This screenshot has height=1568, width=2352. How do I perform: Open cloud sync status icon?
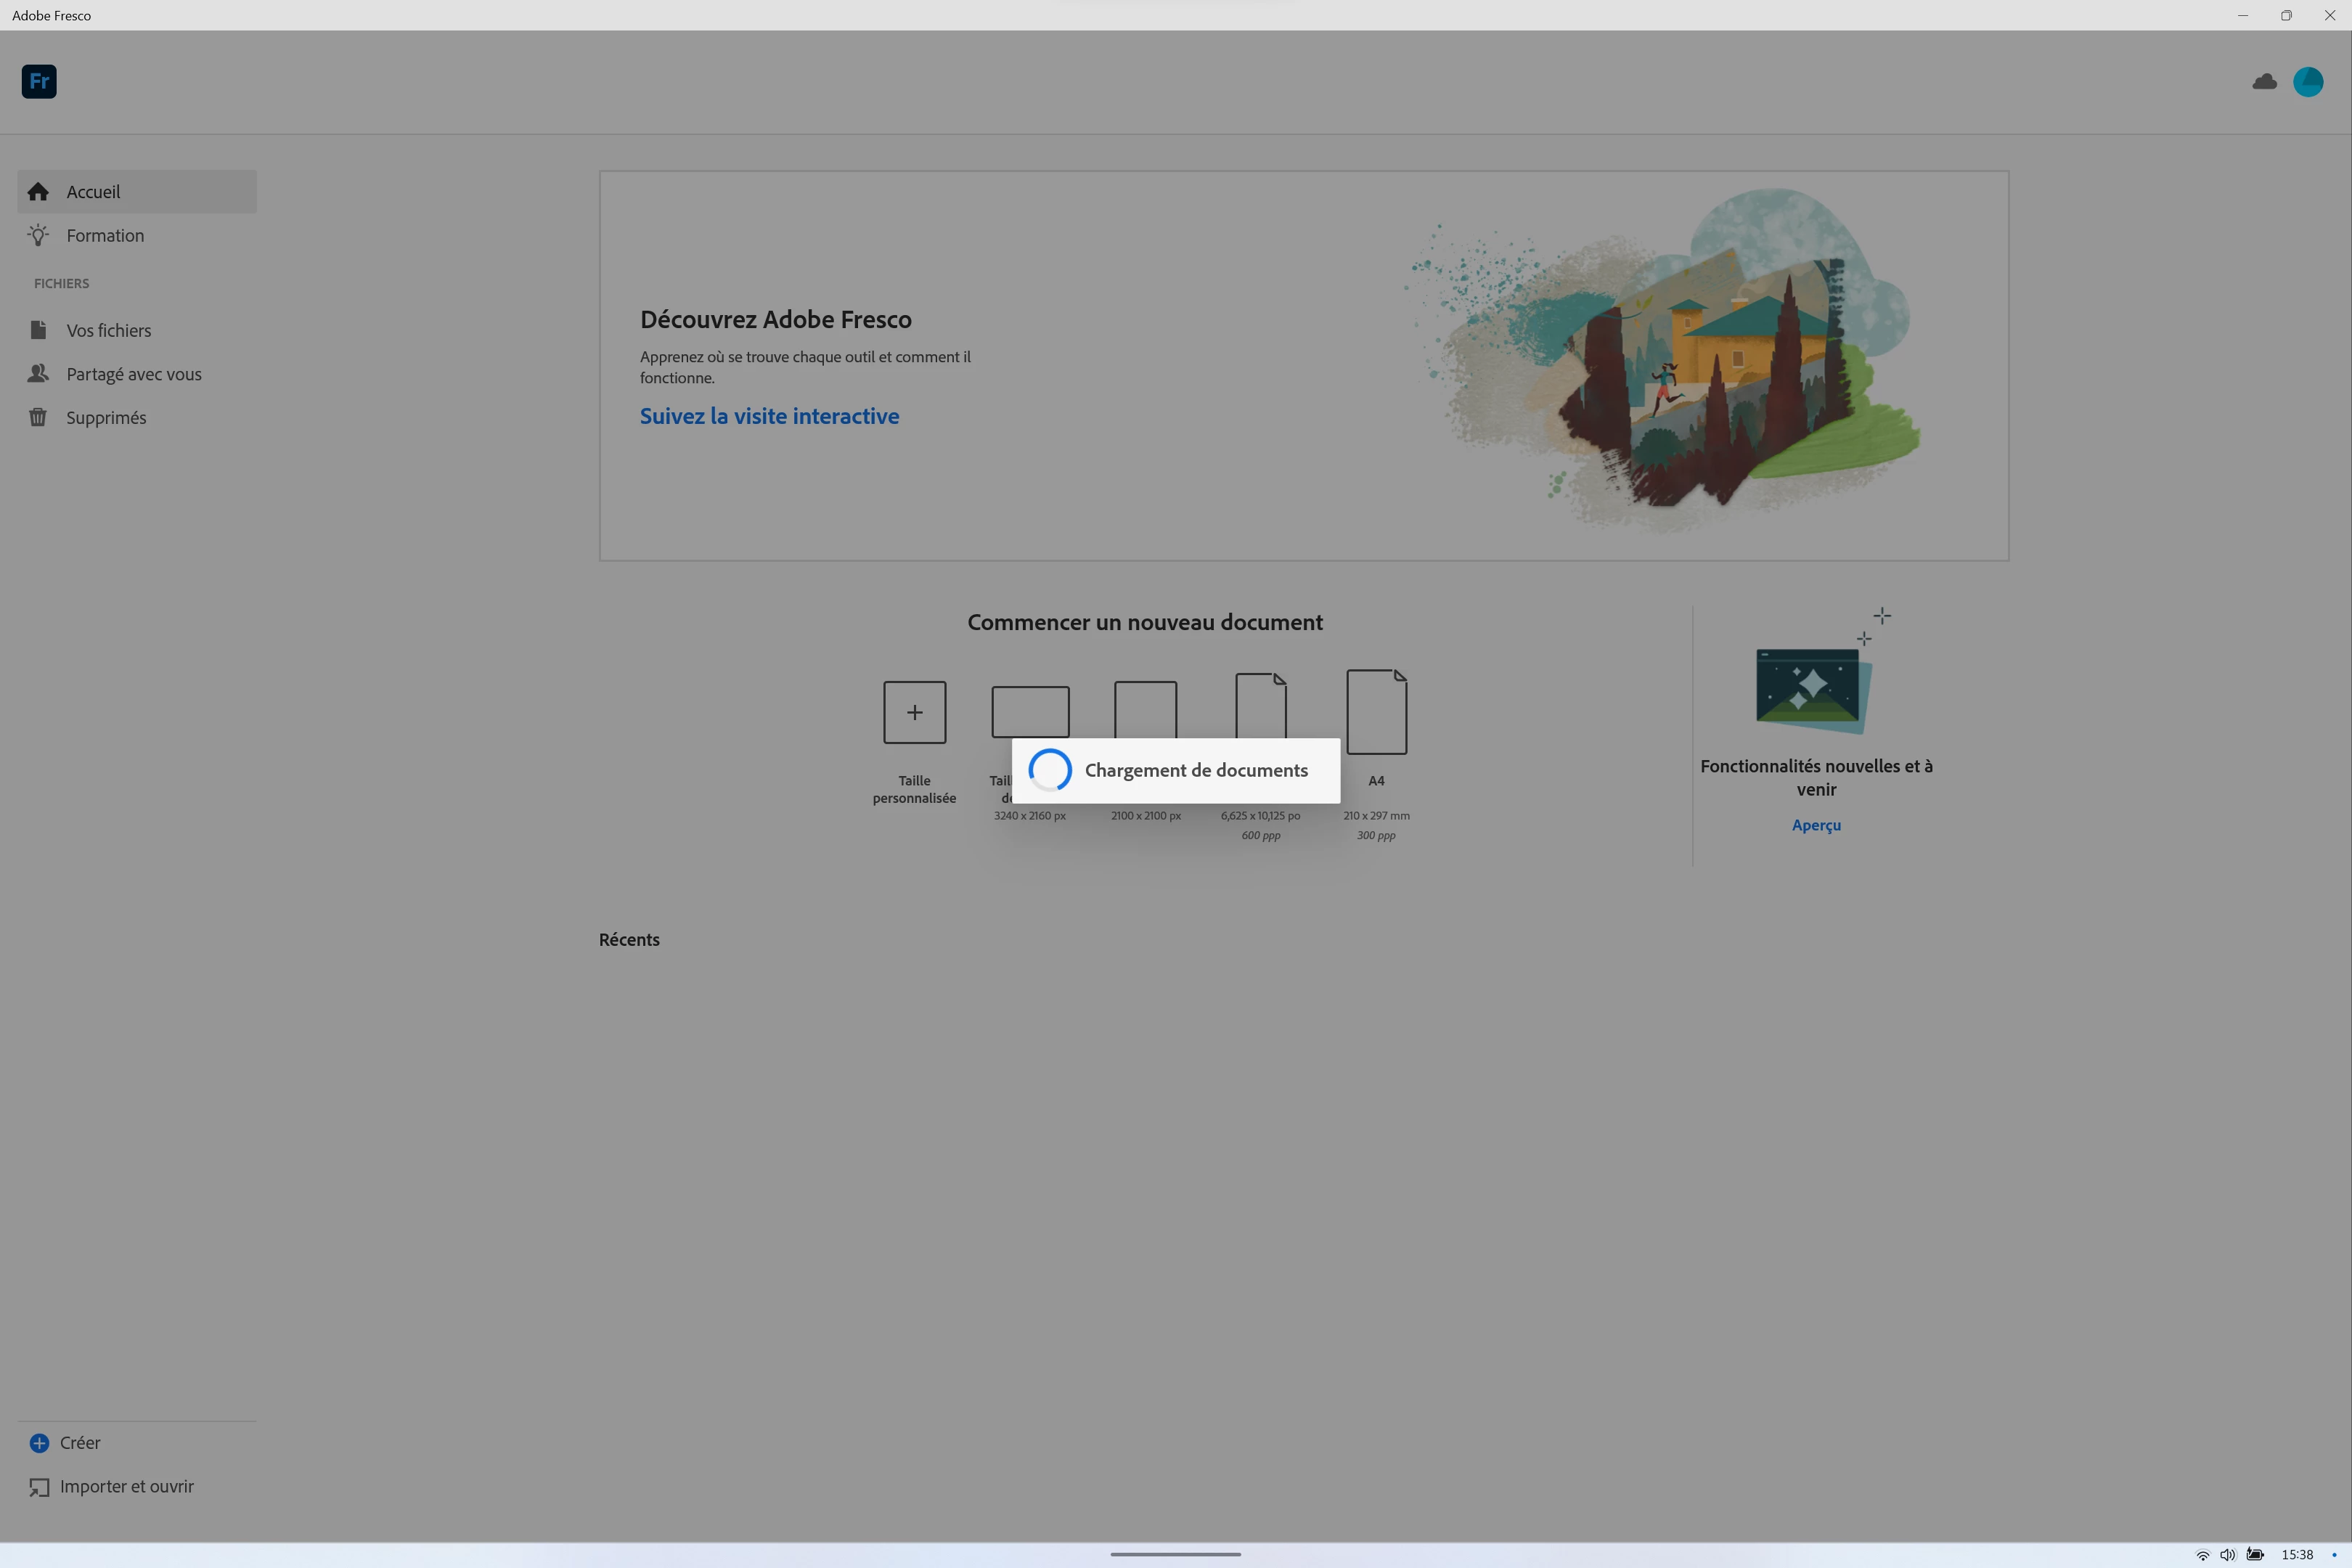pyautogui.click(x=2264, y=82)
